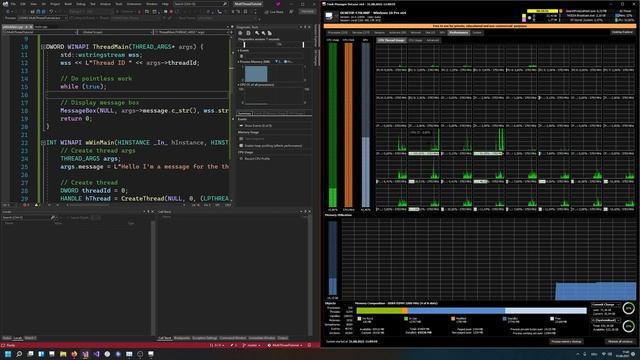The width and height of the screenshot is (640, 360).
Task: Click the Windows Start button
Action: (8, 354)
